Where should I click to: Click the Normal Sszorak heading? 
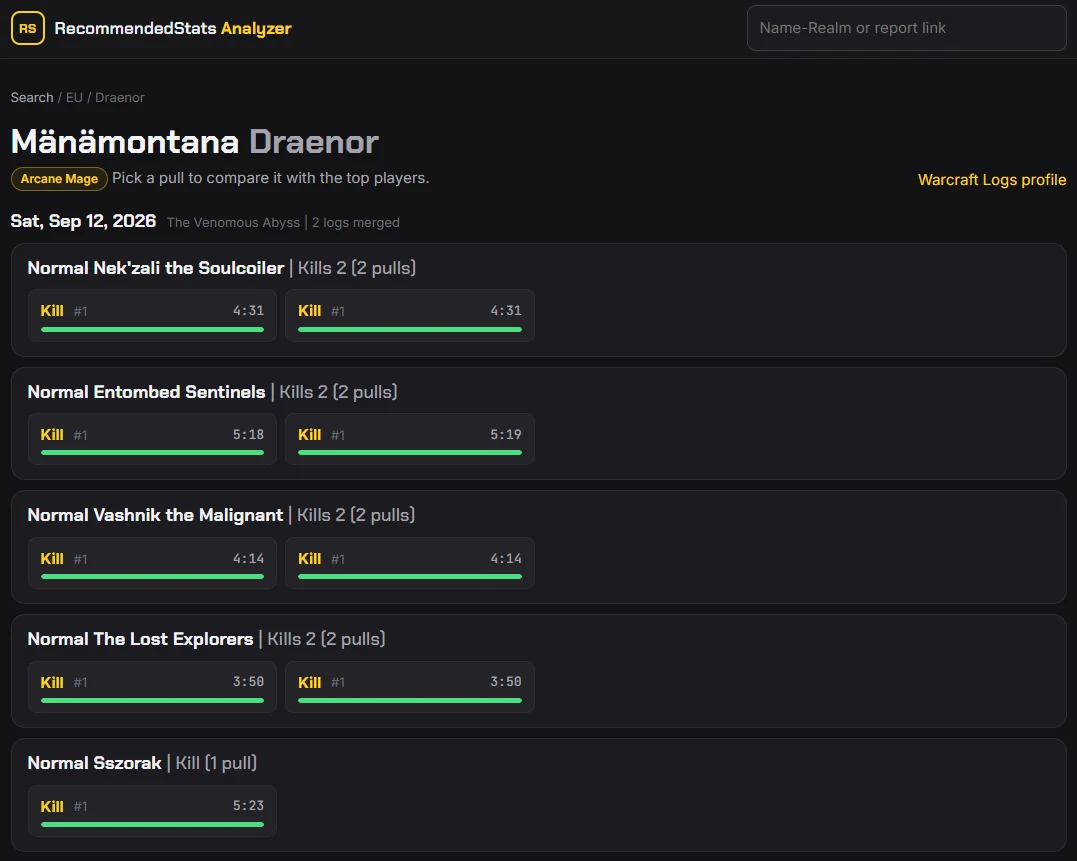[x=95, y=763]
